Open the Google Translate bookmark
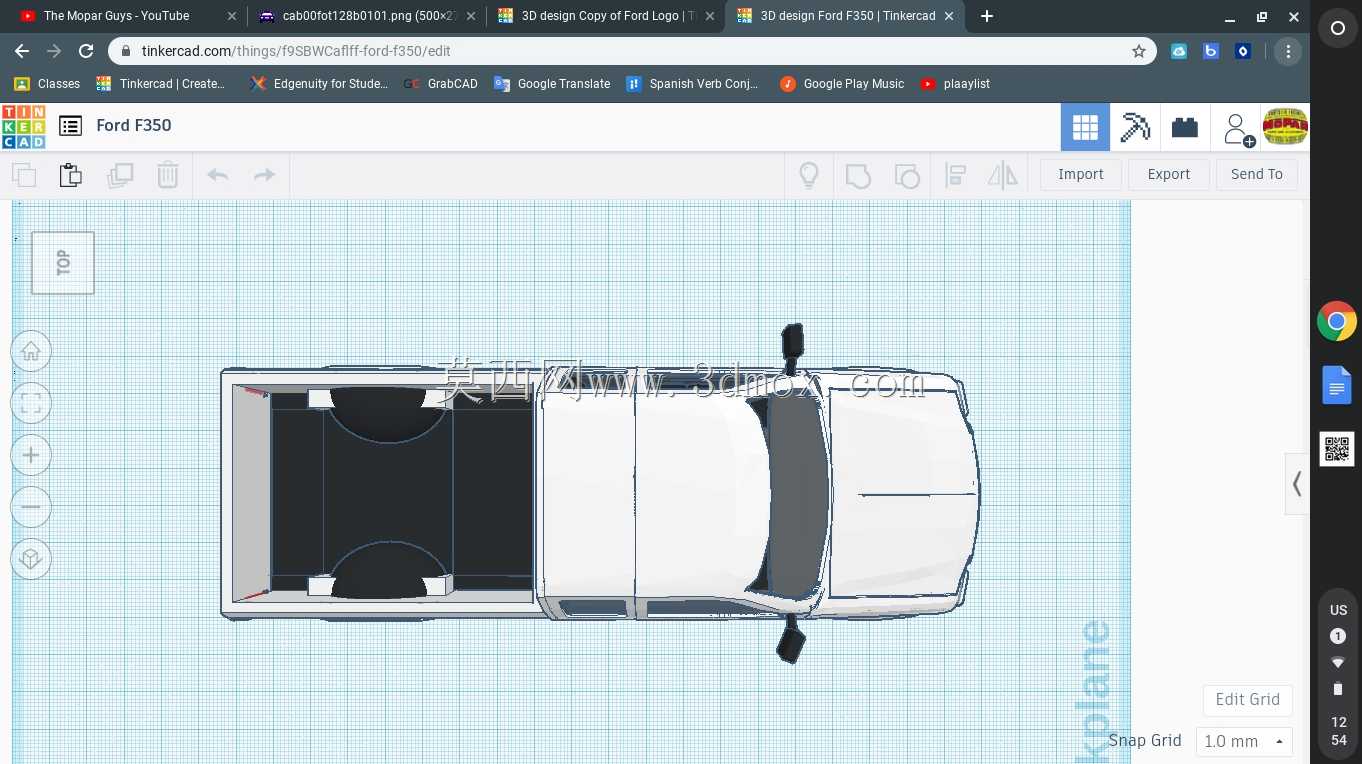 click(552, 84)
